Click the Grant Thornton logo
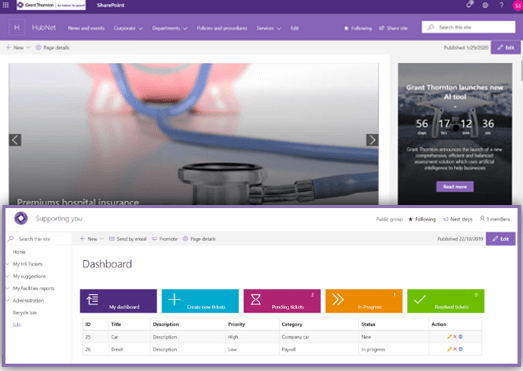 51,5
